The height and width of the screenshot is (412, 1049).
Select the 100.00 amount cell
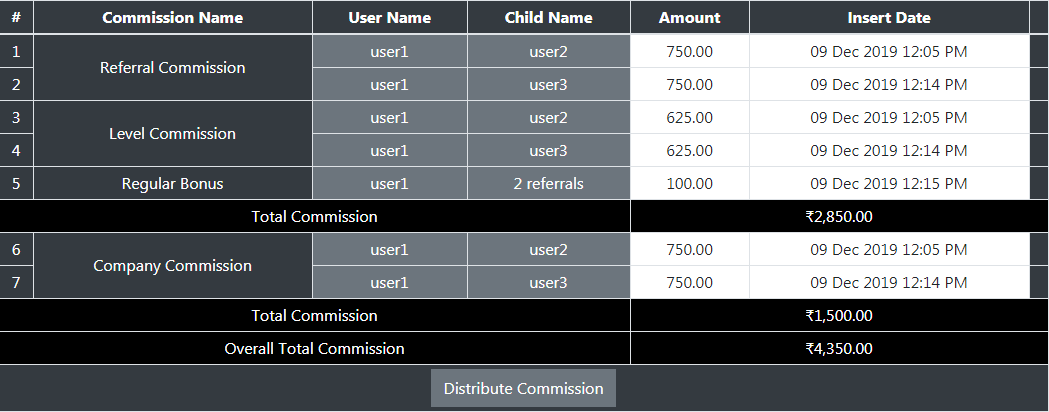tap(690, 184)
